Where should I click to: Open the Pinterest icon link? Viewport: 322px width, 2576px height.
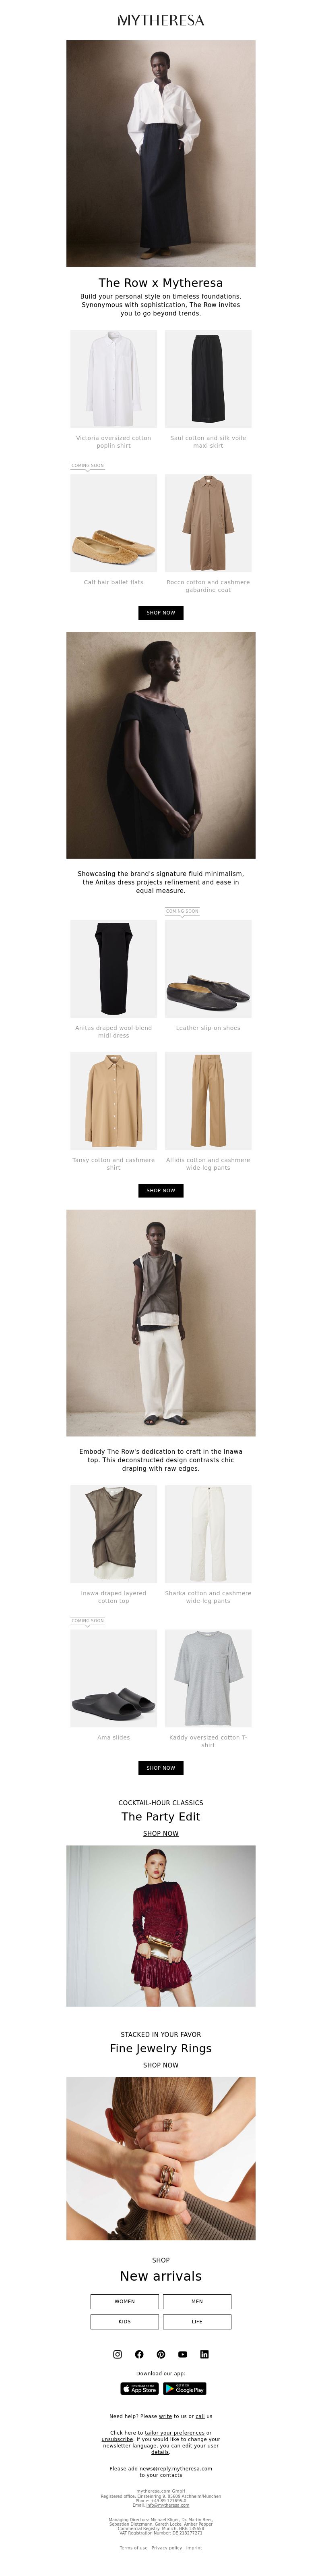161,2354
